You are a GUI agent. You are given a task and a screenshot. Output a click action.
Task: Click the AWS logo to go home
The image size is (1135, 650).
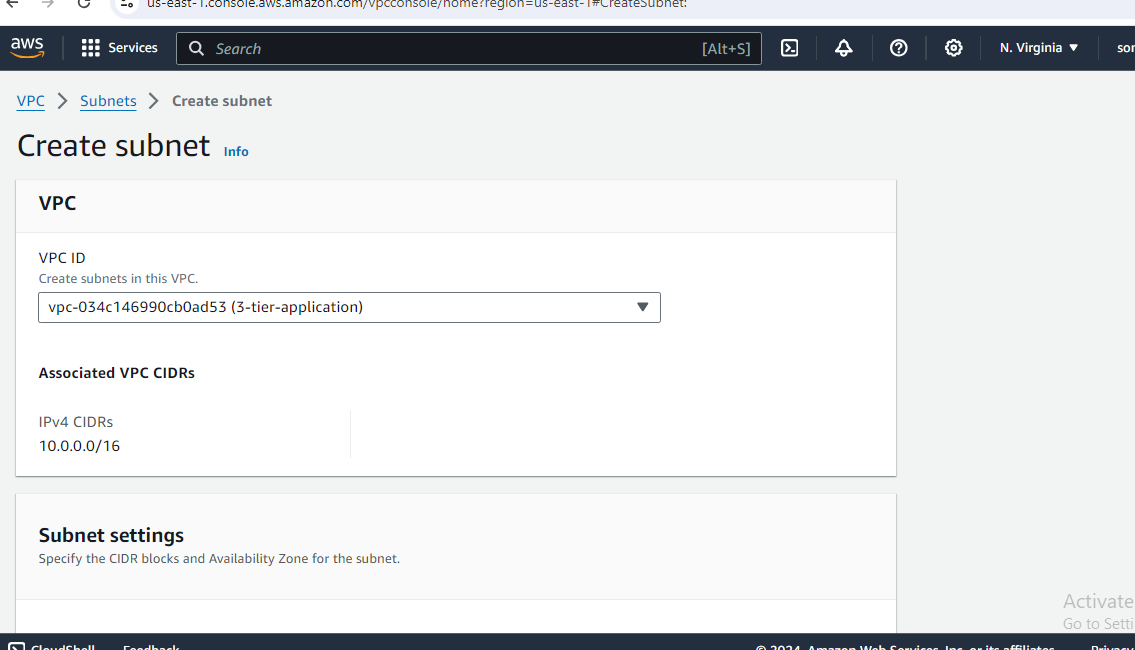27,46
